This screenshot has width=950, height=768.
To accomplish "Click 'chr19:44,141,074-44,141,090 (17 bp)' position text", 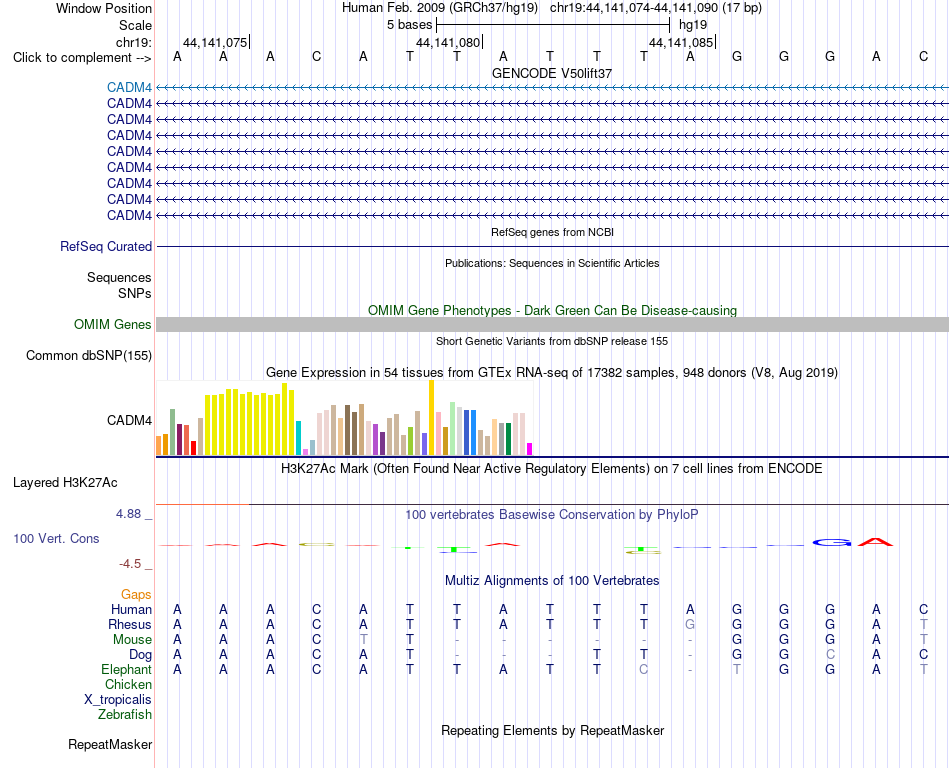I will (x=656, y=8).
